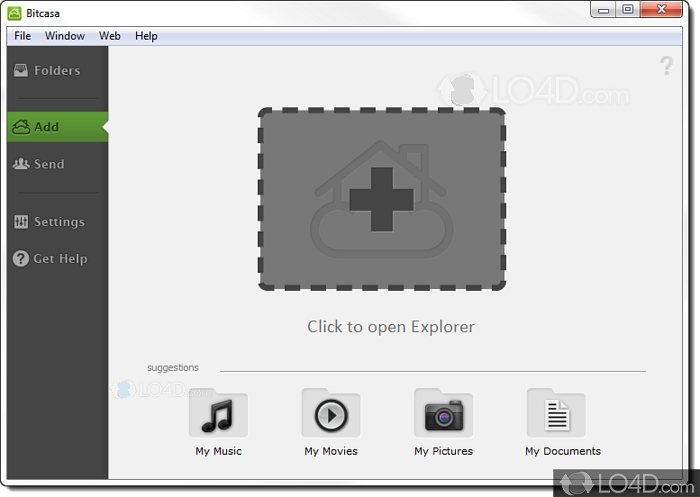Screen dimensions: 700x497
Task: Click the My Pictures label
Action: (443, 451)
